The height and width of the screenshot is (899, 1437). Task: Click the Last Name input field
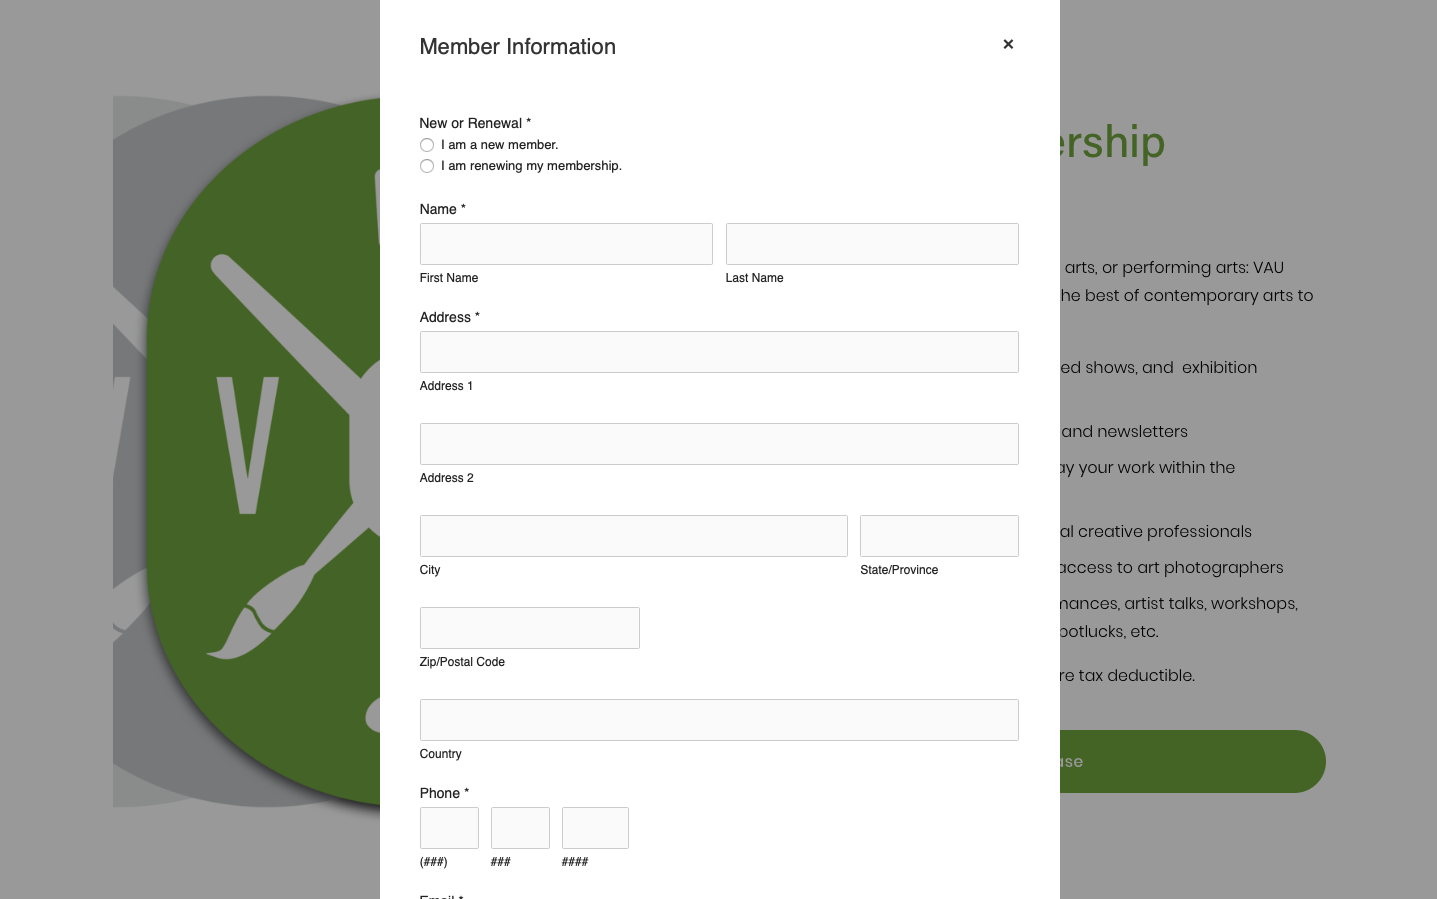pyautogui.click(x=872, y=244)
